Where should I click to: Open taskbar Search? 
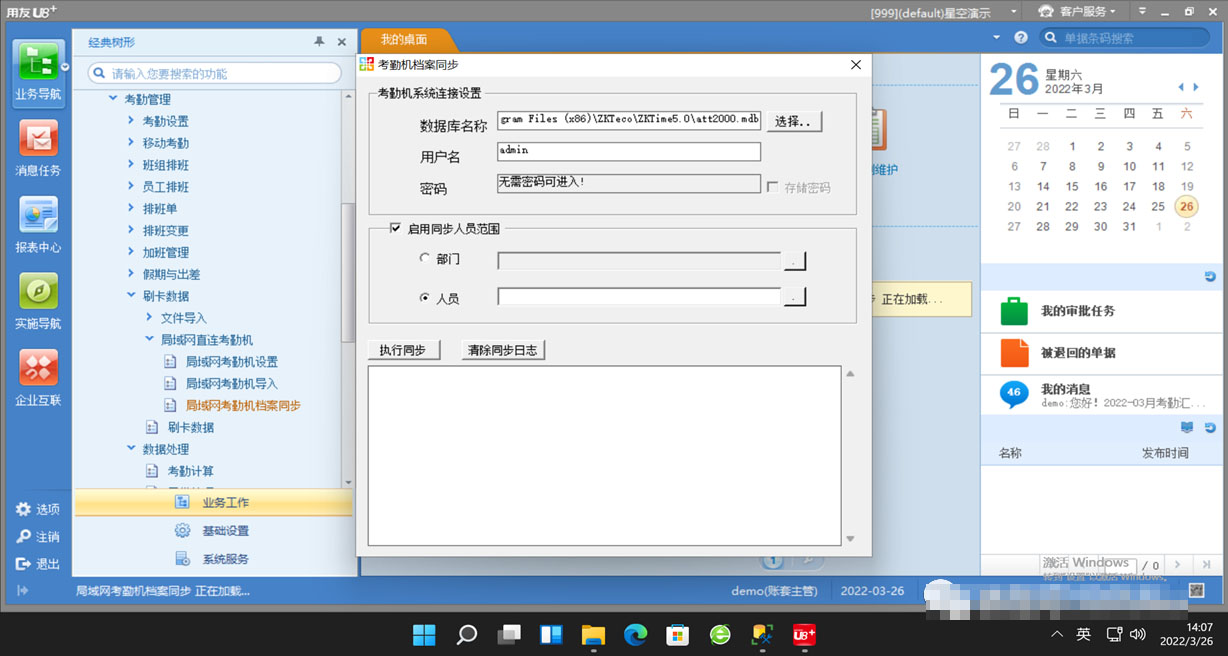coord(467,634)
